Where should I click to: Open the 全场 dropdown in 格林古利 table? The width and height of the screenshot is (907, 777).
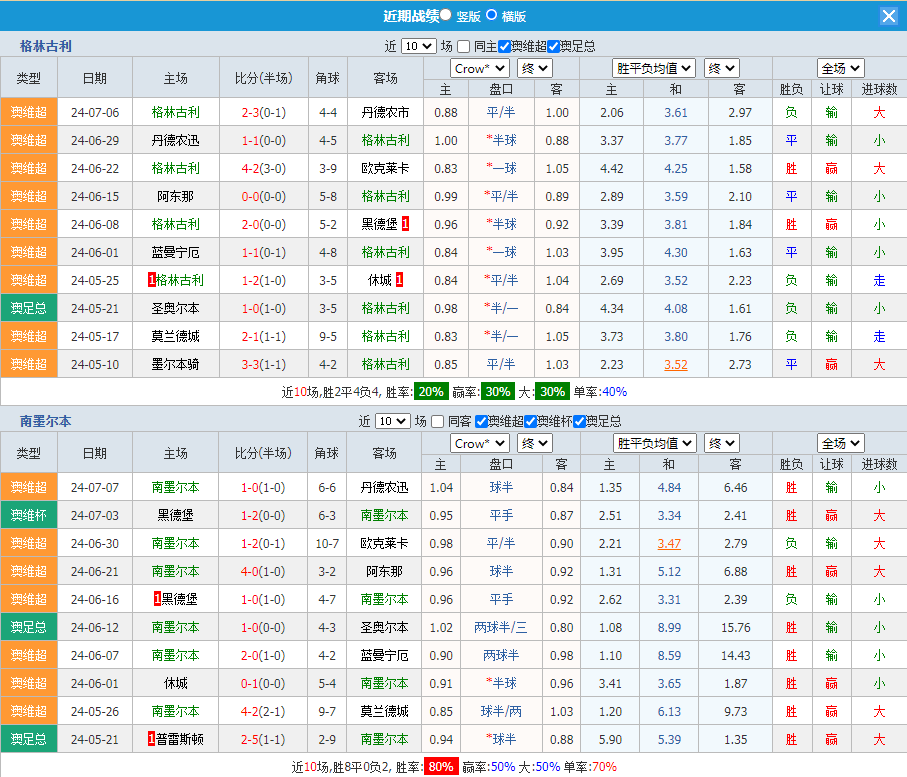tap(840, 68)
